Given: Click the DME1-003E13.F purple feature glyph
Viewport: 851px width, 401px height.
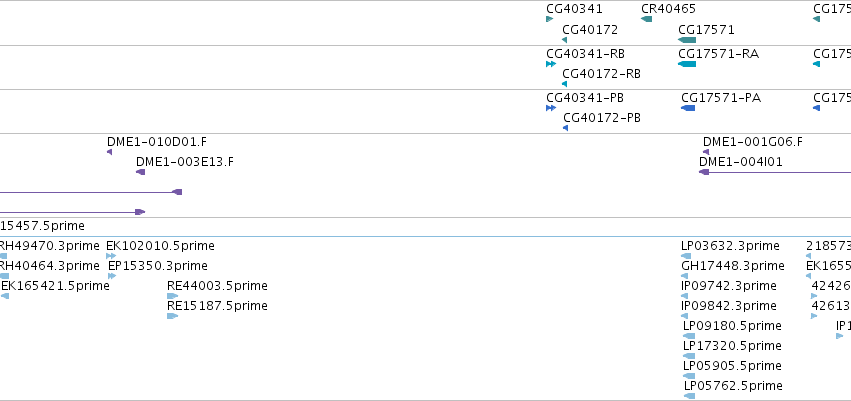Looking at the screenshot, I should 141,172.
